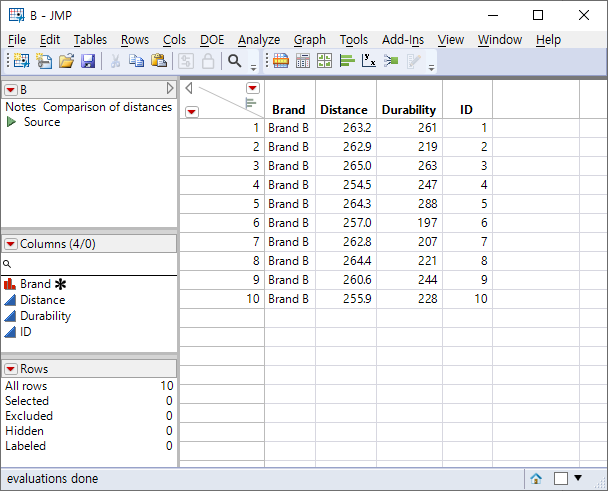Click the New Data Table toolbar icon
Viewport: 608px width, 491px height.
[21, 61]
